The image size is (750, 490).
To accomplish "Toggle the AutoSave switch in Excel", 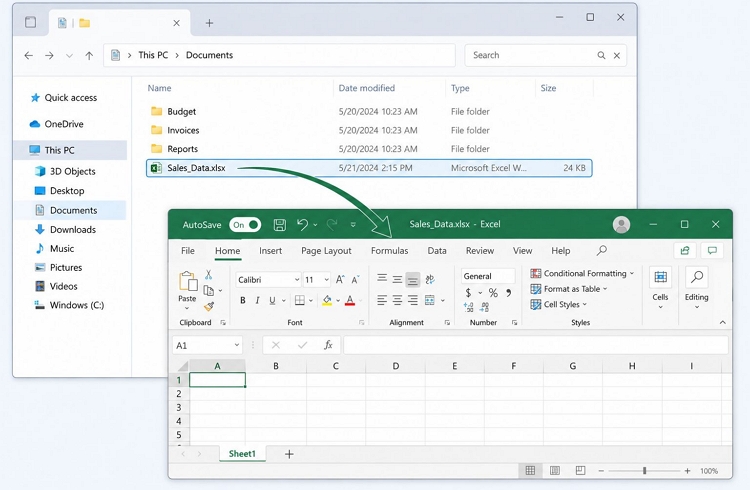I will coord(244,225).
